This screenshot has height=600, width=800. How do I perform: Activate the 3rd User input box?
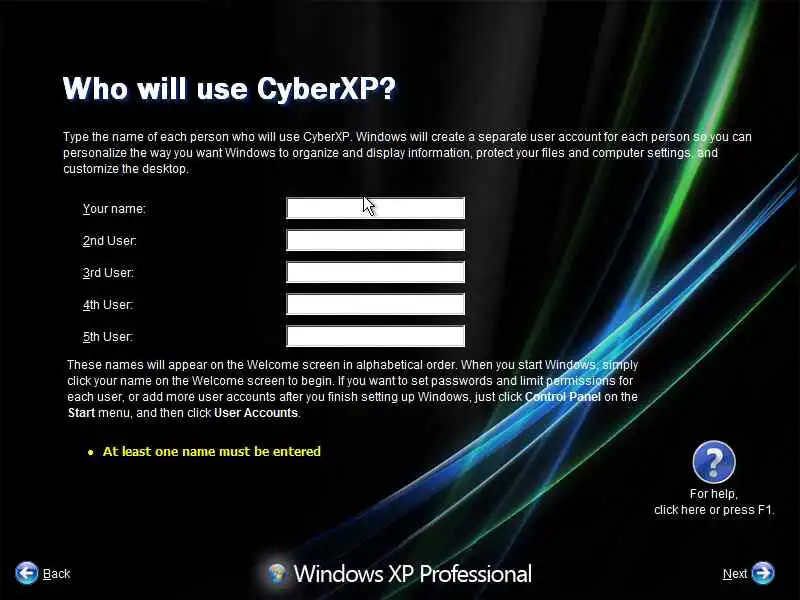(376, 272)
